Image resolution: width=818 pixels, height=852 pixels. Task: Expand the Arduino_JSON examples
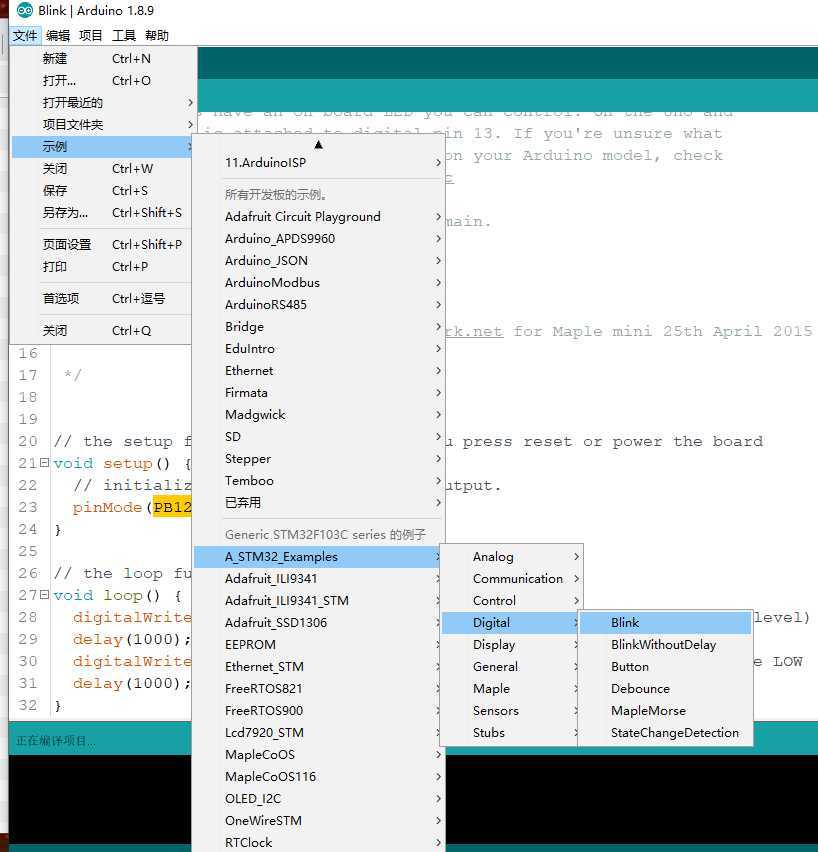click(x=319, y=261)
